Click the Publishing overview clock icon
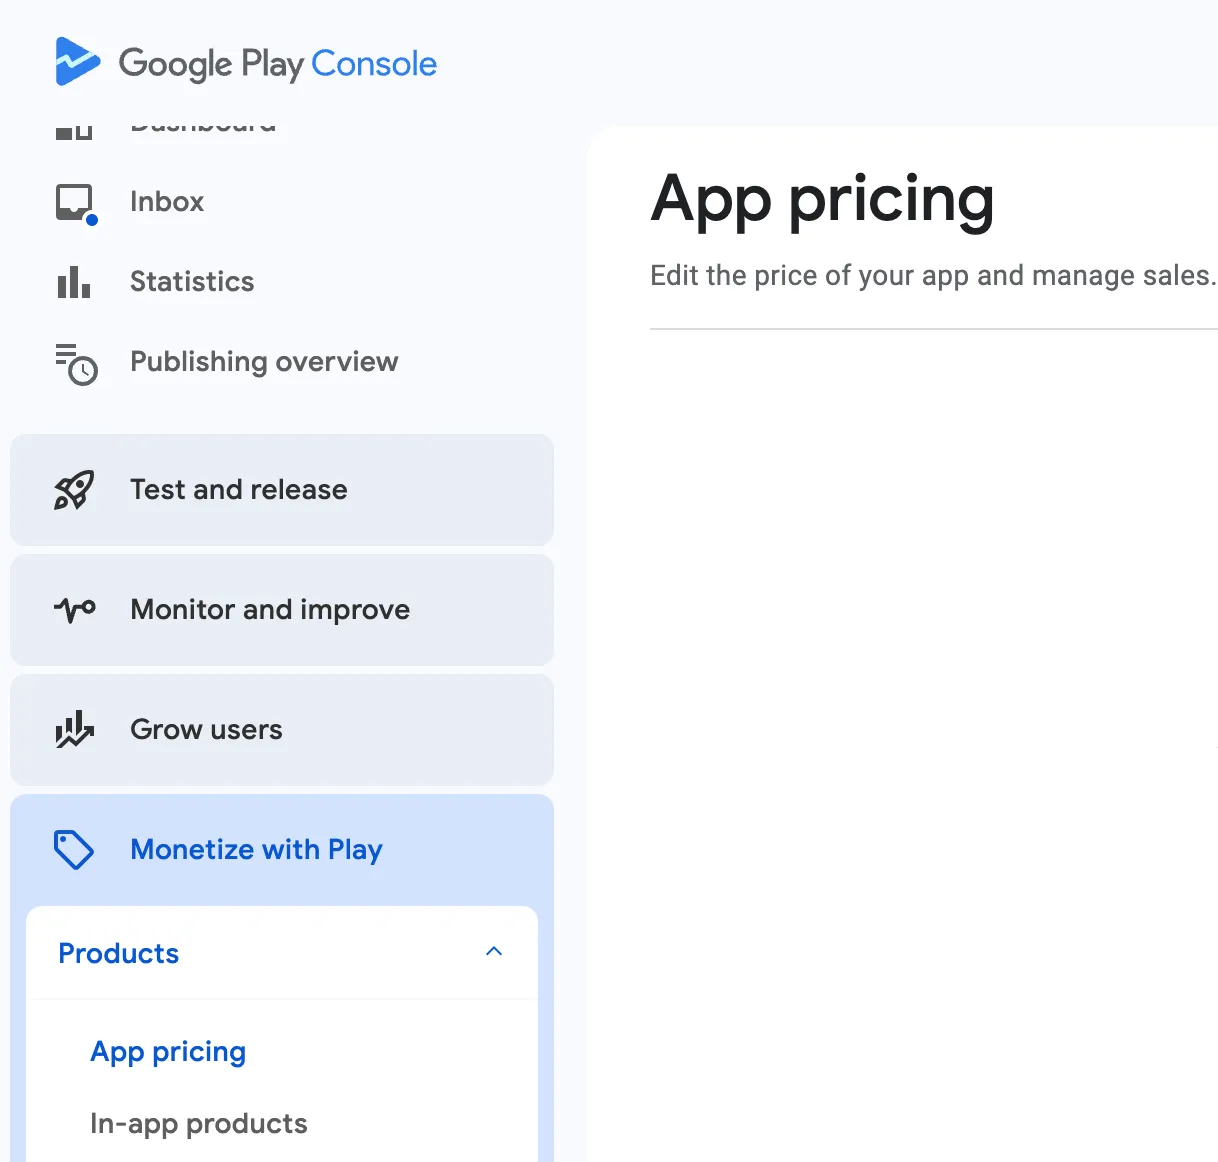This screenshot has height=1162, width=1218. pos(76,364)
